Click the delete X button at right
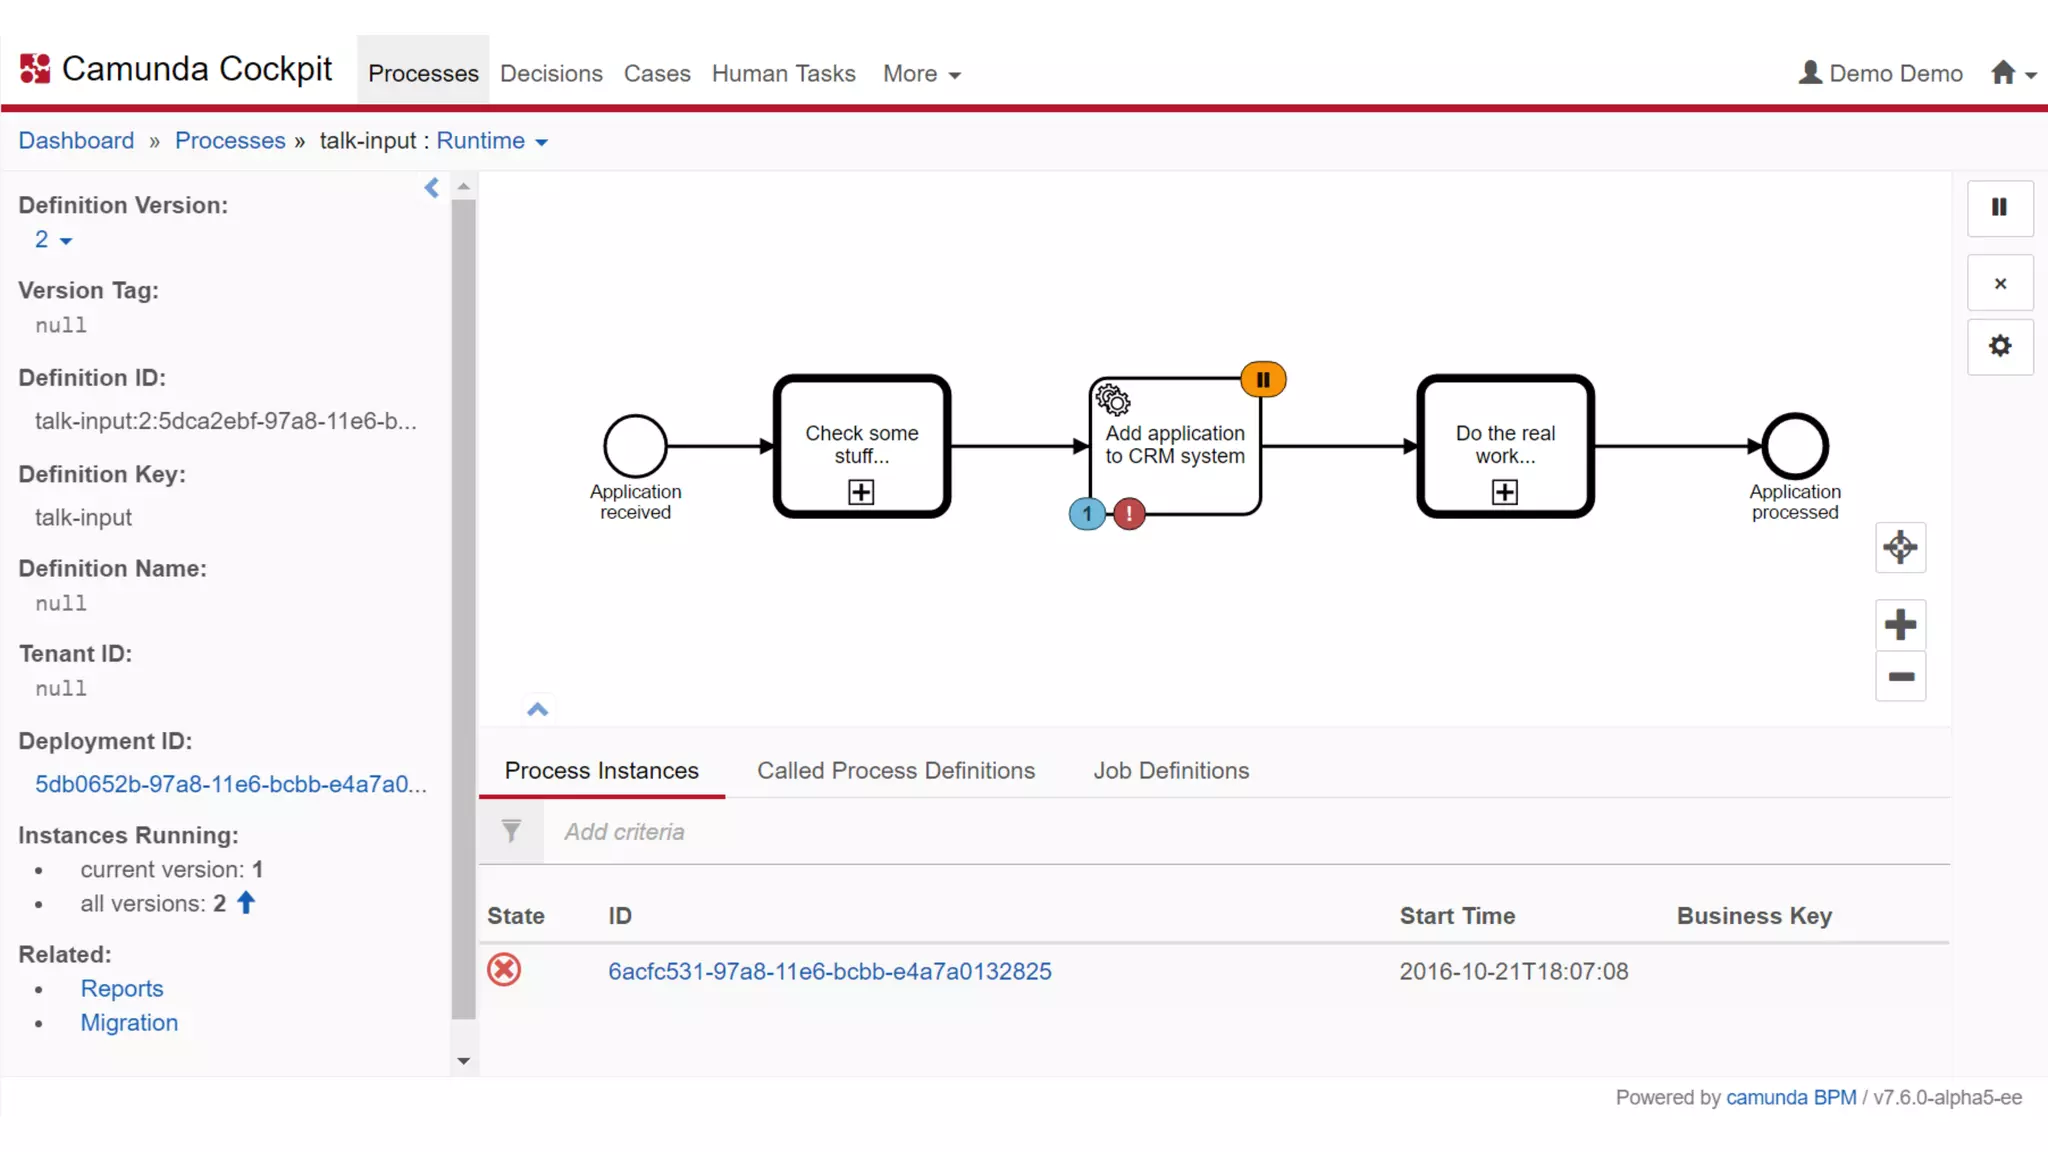 click(x=1999, y=284)
